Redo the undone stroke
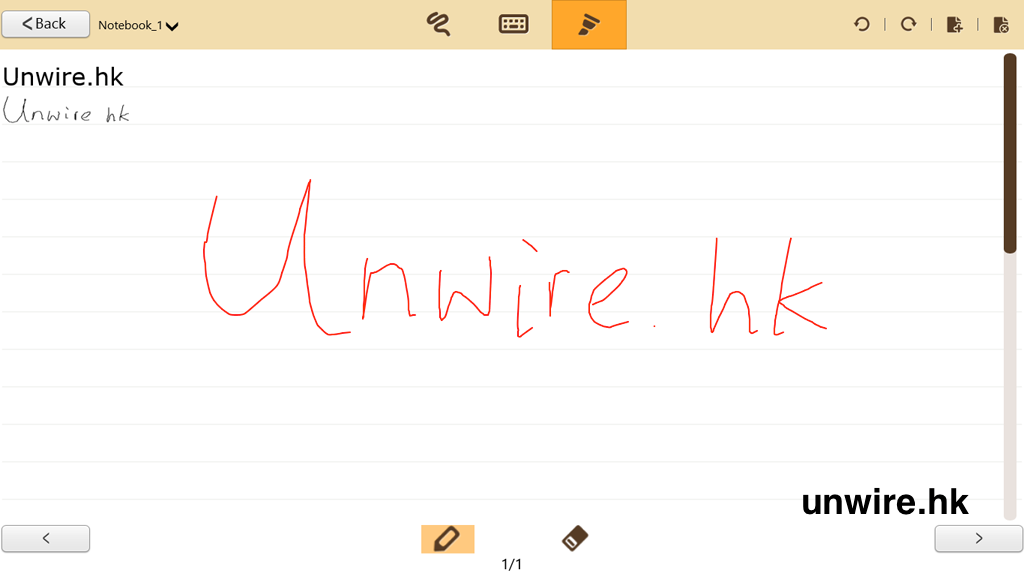The width and height of the screenshot is (1024, 576). tap(908, 24)
